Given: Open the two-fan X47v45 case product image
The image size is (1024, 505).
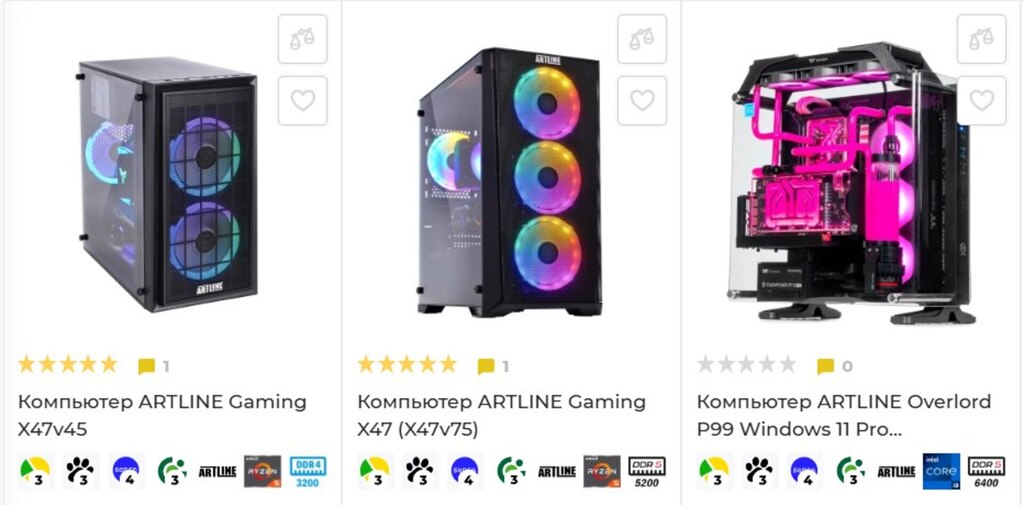Looking at the screenshot, I should pos(168,184).
